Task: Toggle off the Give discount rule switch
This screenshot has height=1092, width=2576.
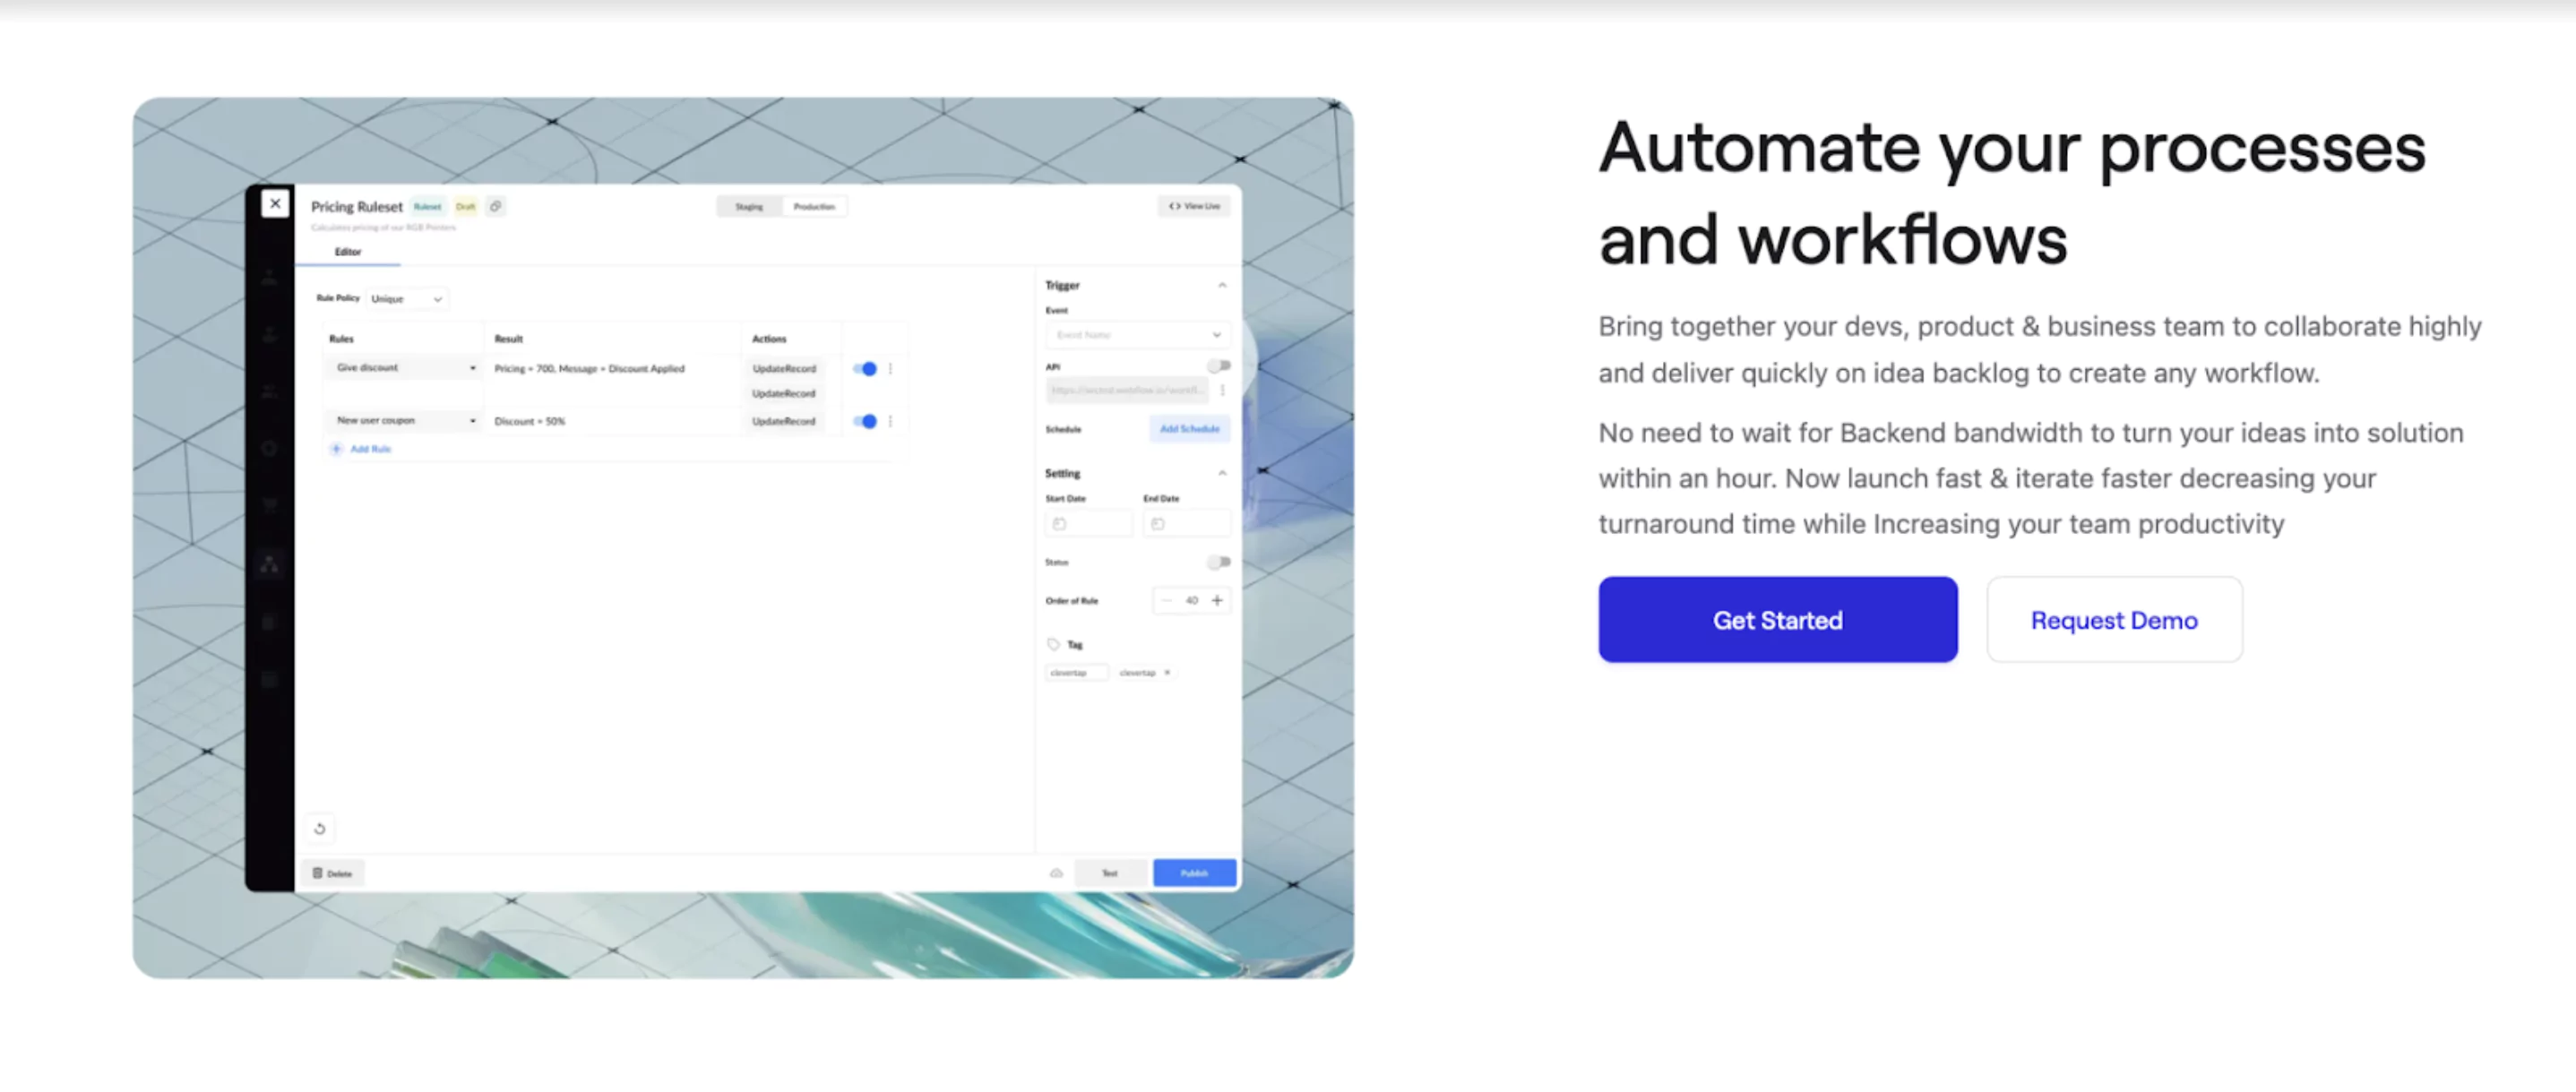Action: pyautogui.click(x=865, y=368)
